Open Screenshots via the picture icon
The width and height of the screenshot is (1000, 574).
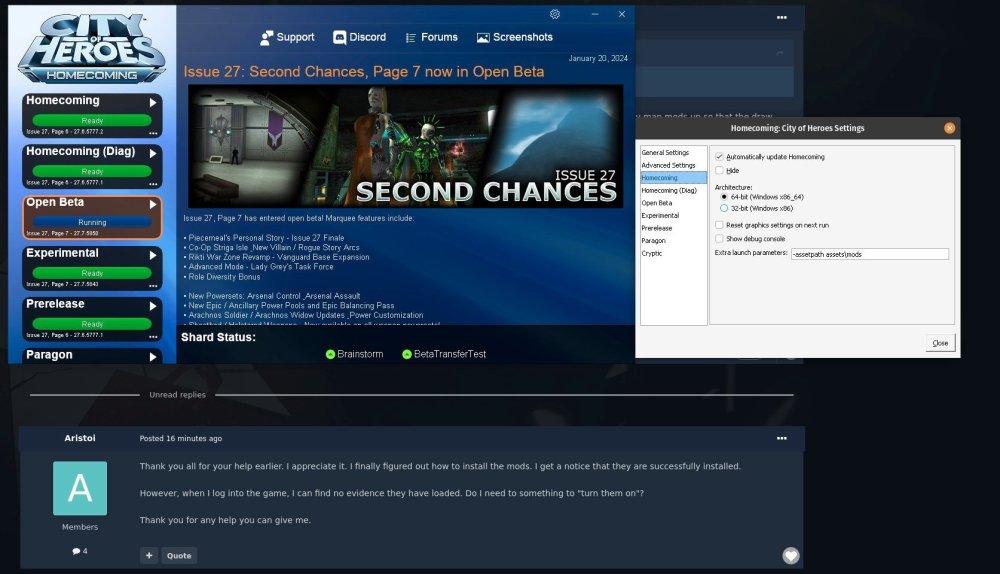483,38
